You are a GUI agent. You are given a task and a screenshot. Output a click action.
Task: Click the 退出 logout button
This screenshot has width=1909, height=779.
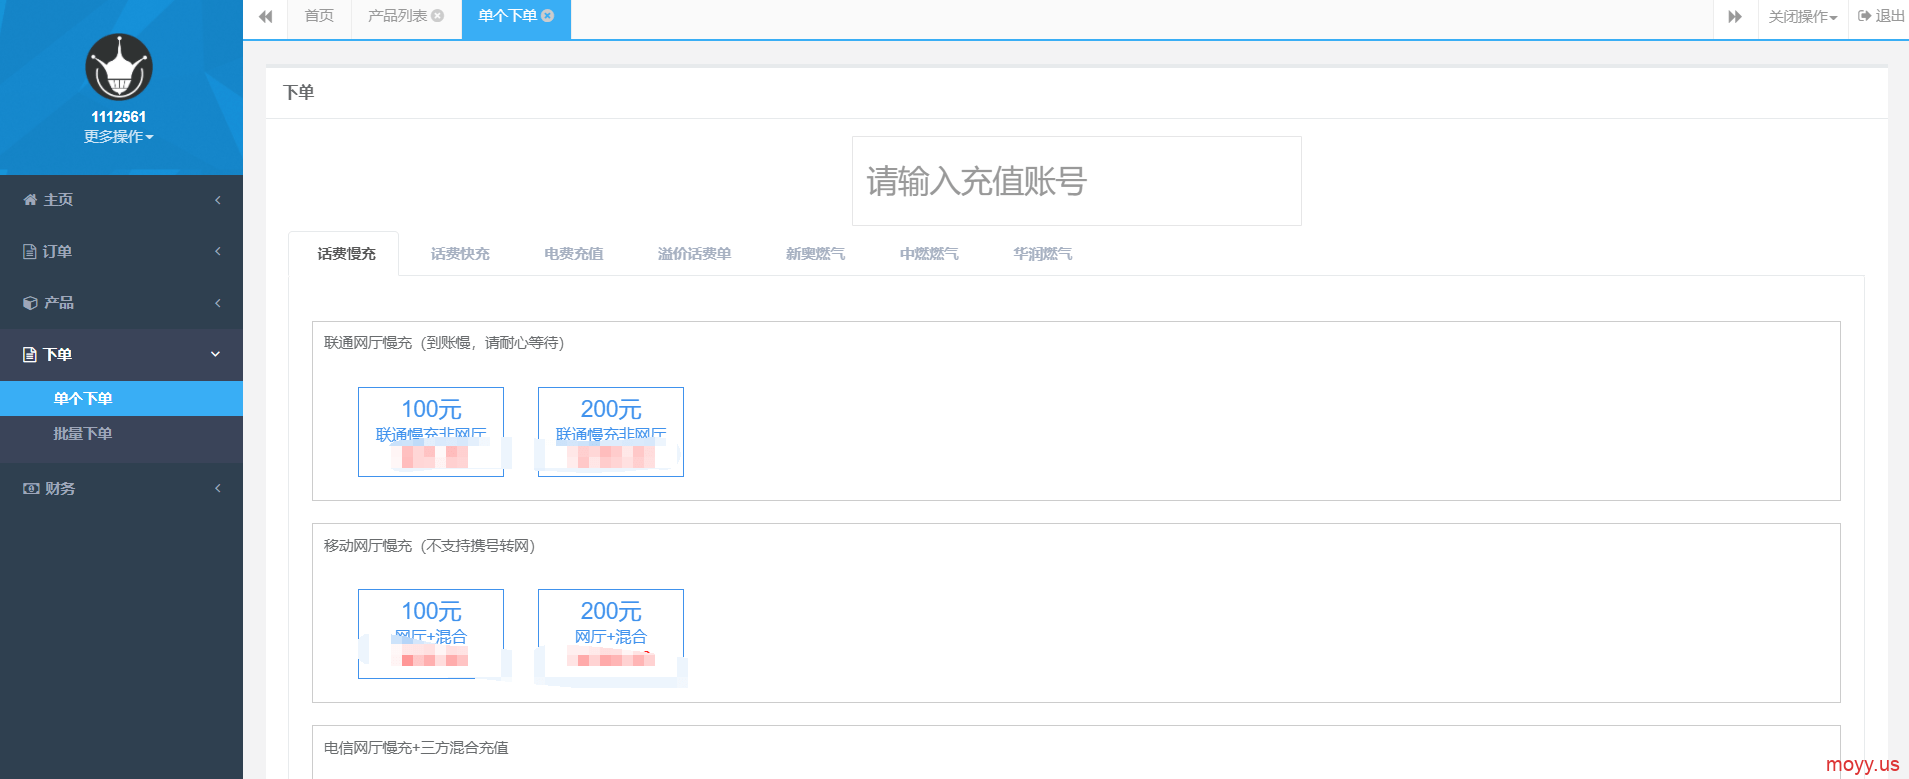[x=1881, y=16]
